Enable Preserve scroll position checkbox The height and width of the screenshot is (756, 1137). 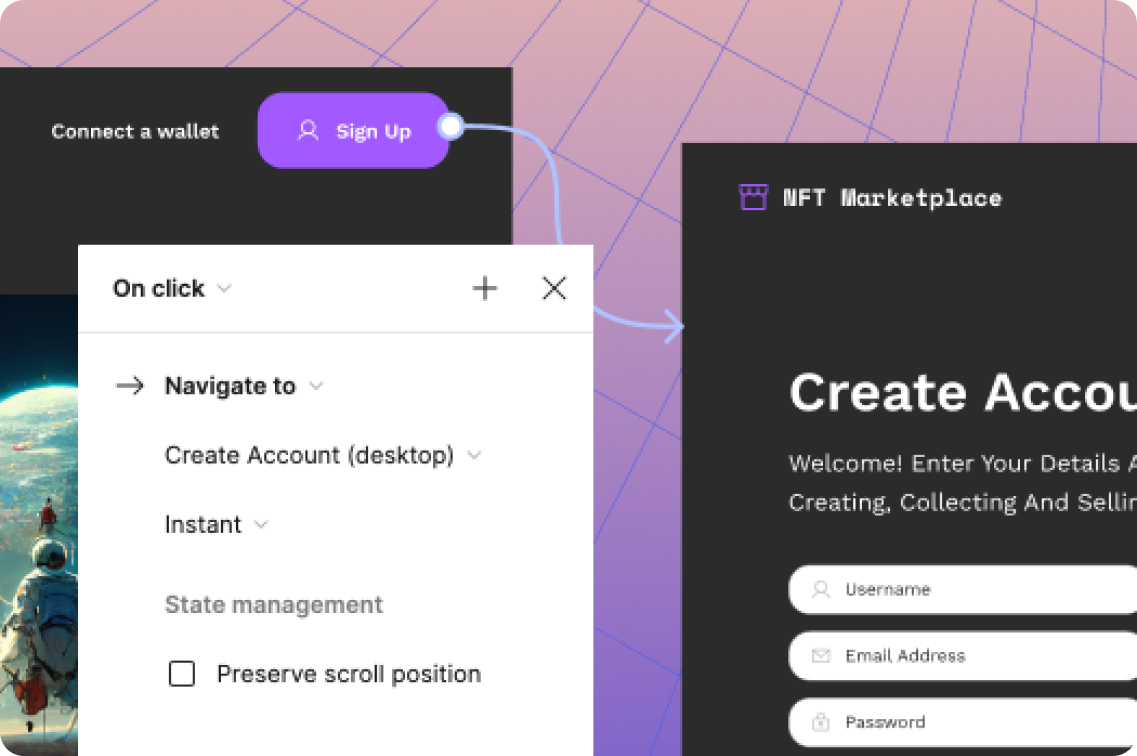pyautogui.click(x=182, y=674)
